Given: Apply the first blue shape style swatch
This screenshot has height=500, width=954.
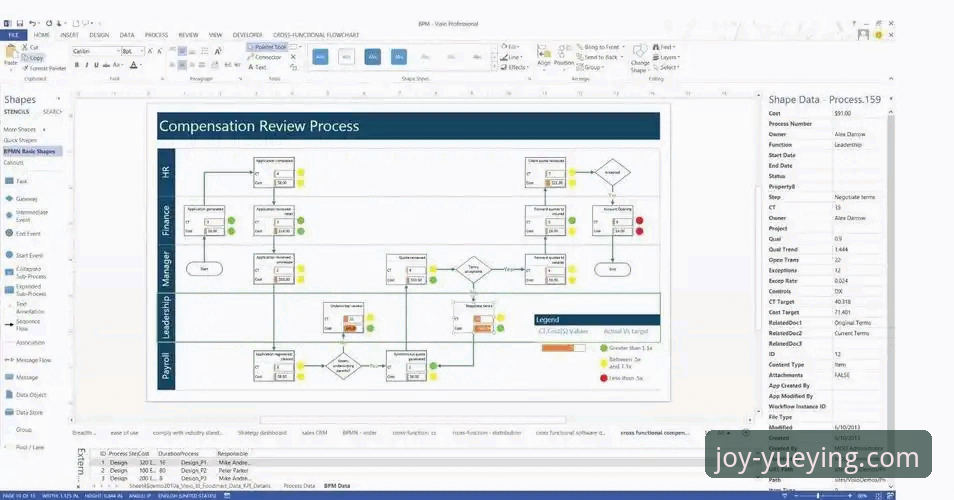Looking at the screenshot, I should point(321,57).
